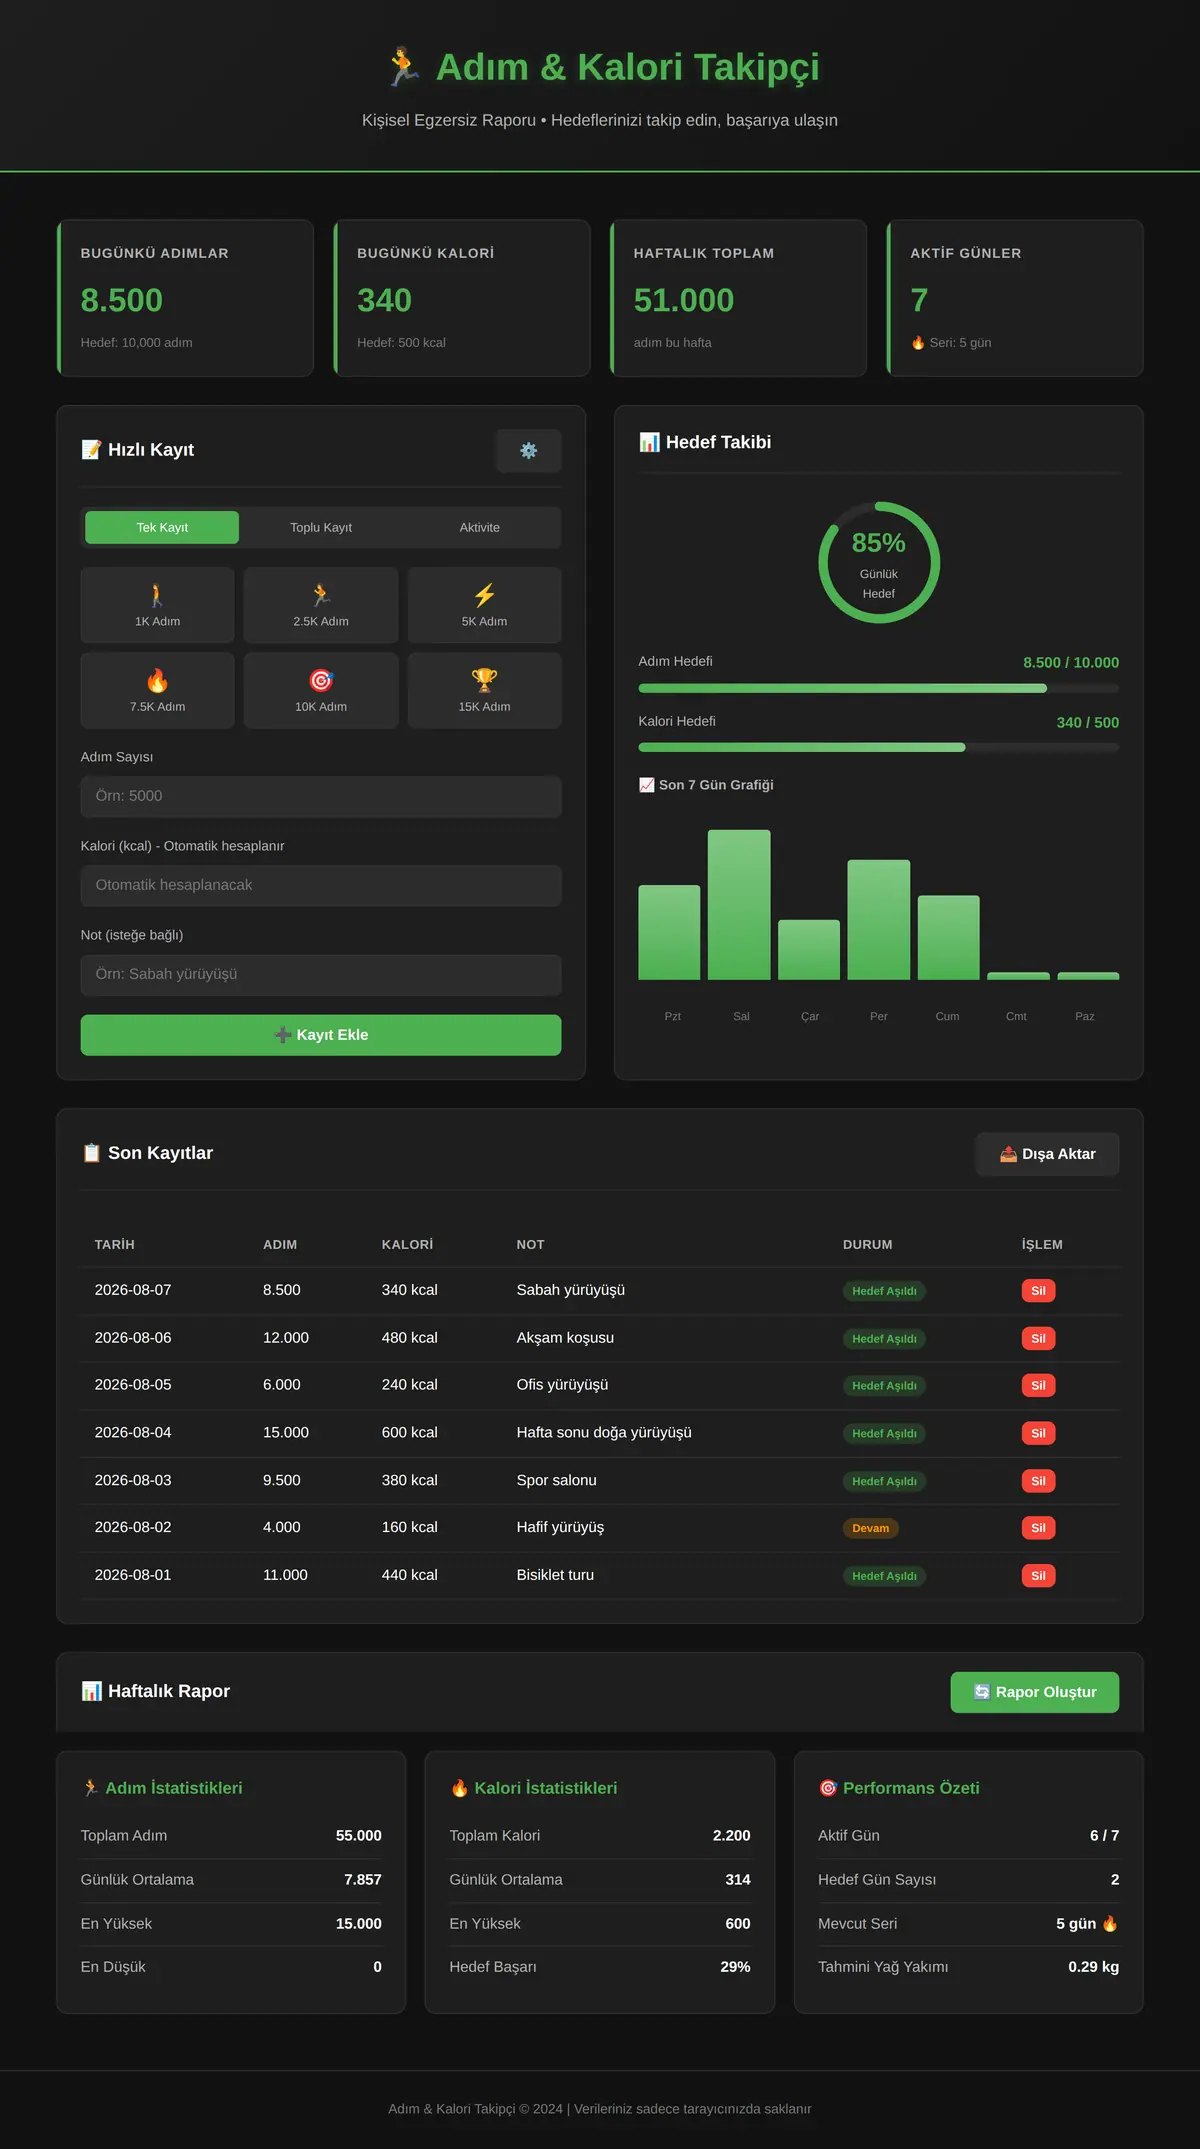The height and width of the screenshot is (2149, 1200).
Task: Click the Per bar in the chart
Action: pyautogui.click(x=879, y=919)
